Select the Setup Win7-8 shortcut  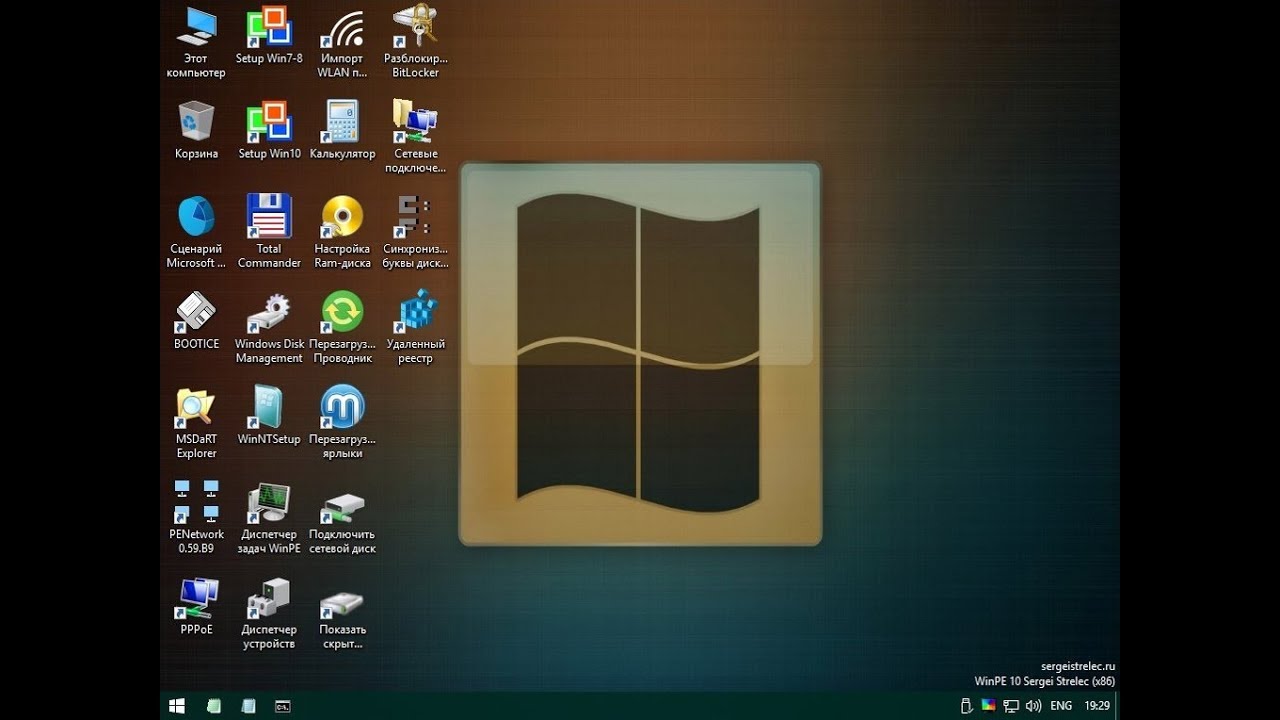click(269, 36)
